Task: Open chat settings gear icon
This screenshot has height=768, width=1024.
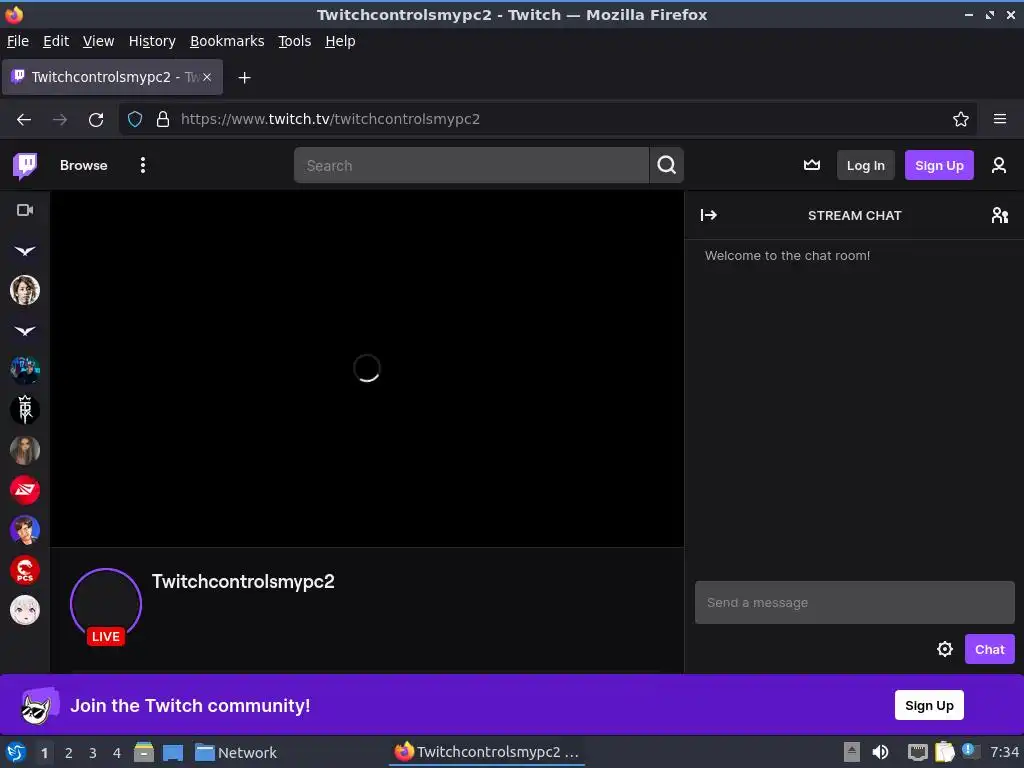Action: click(x=944, y=649)
